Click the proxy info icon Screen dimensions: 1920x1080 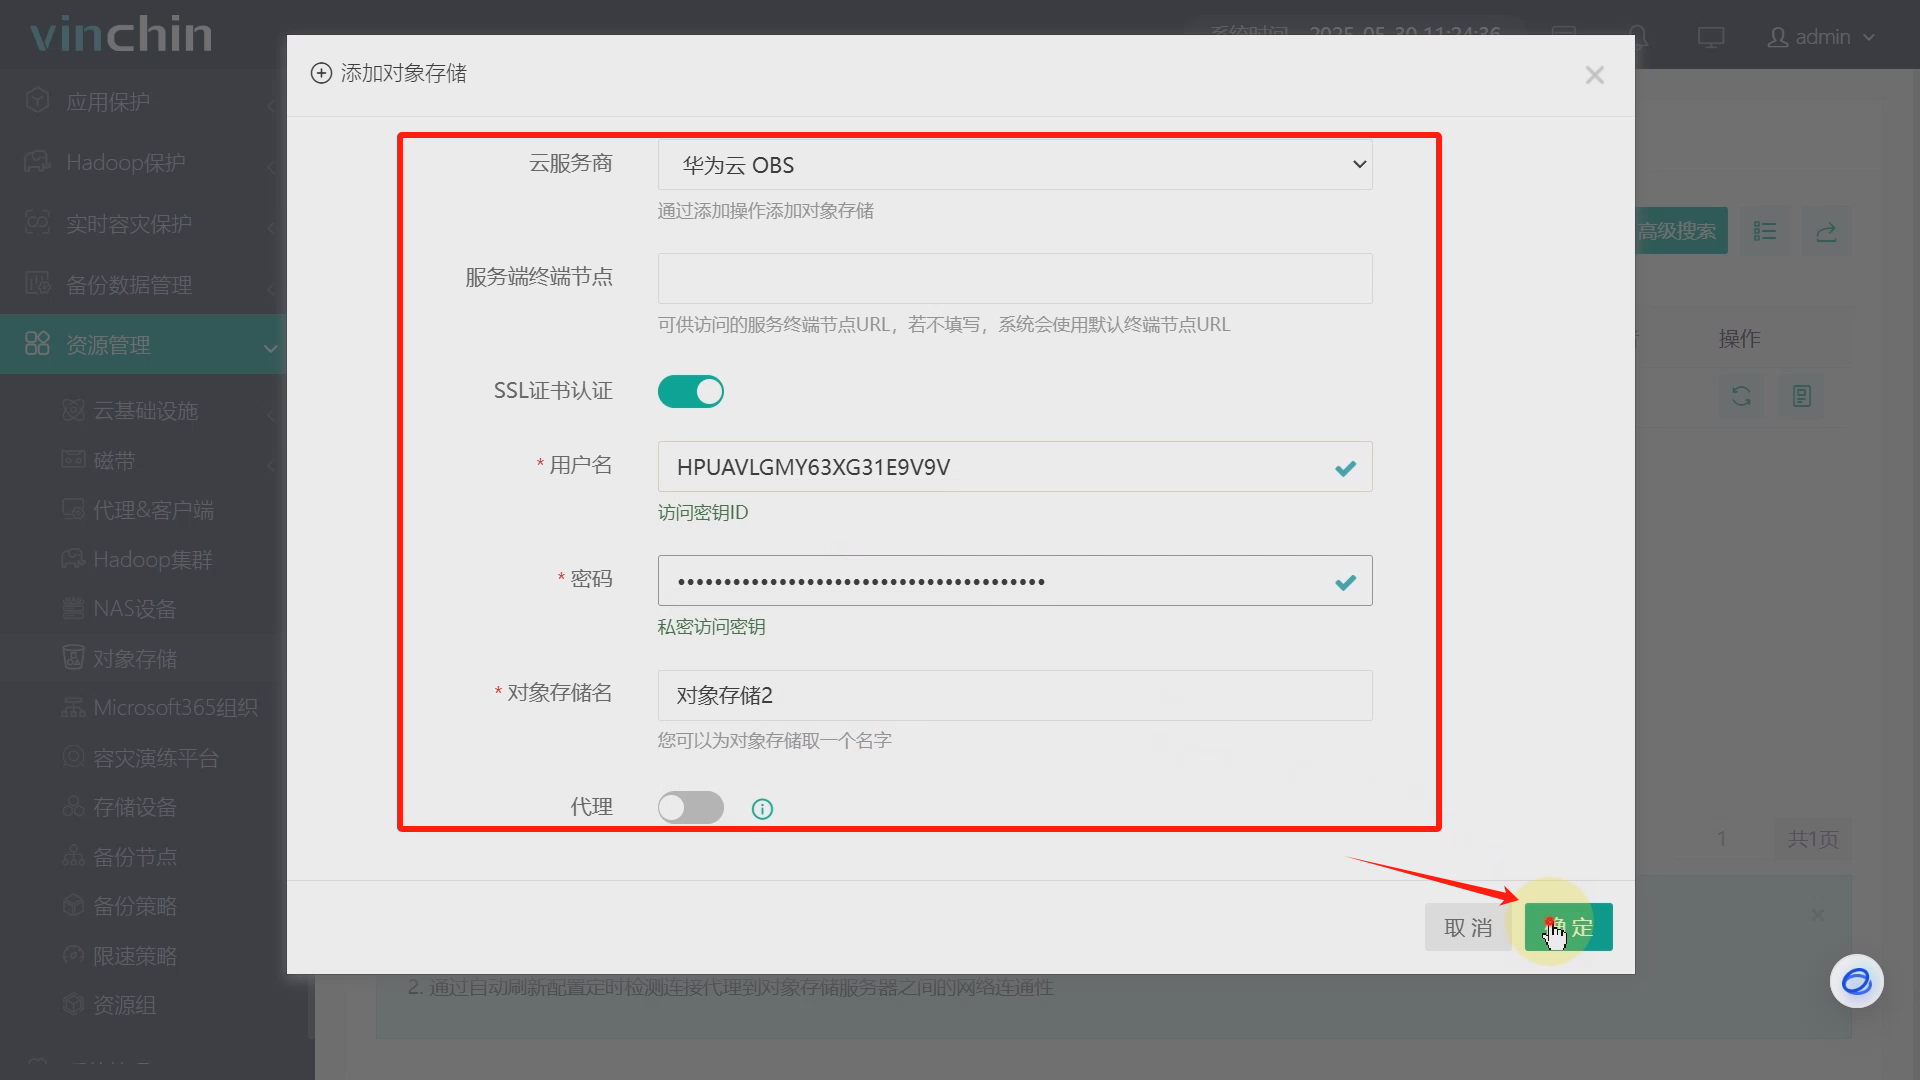[762, 809]
